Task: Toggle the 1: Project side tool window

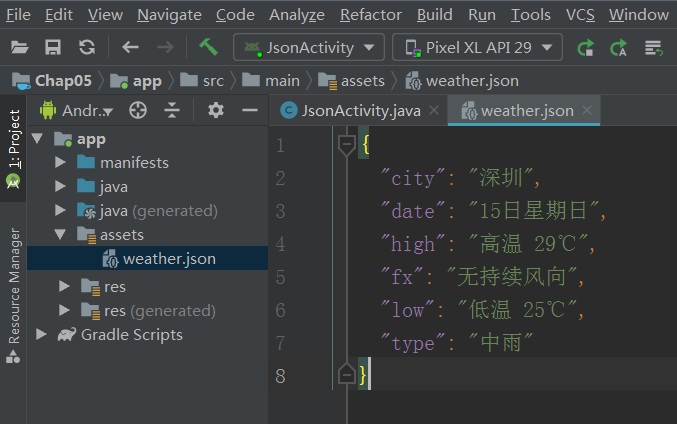Action: click(x=13, y=150)
